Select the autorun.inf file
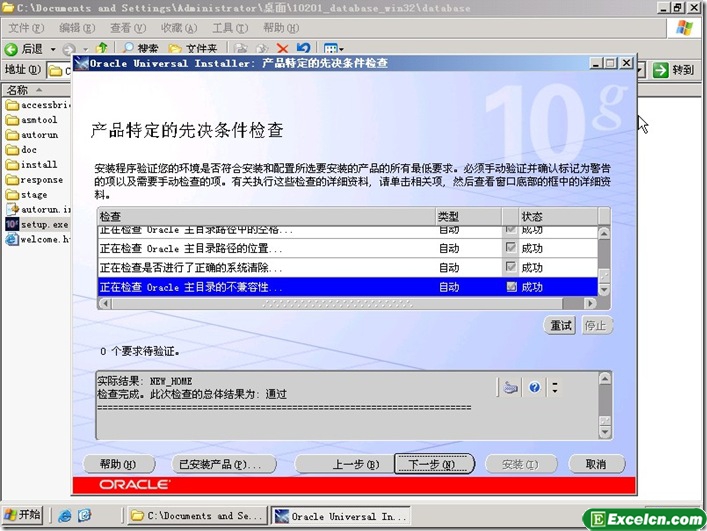This screenshot has height=531, width=707. pyautogui.click(x=38, y=210)
